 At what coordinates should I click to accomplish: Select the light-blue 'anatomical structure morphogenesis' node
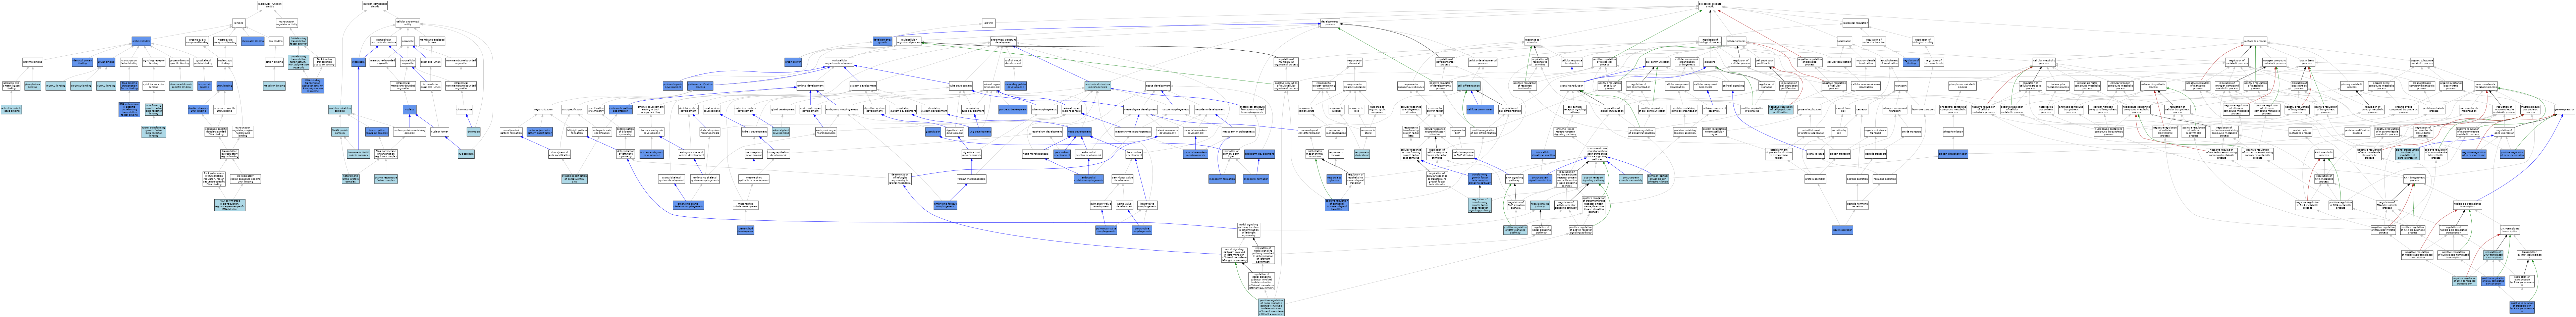tap(1098, 86)
